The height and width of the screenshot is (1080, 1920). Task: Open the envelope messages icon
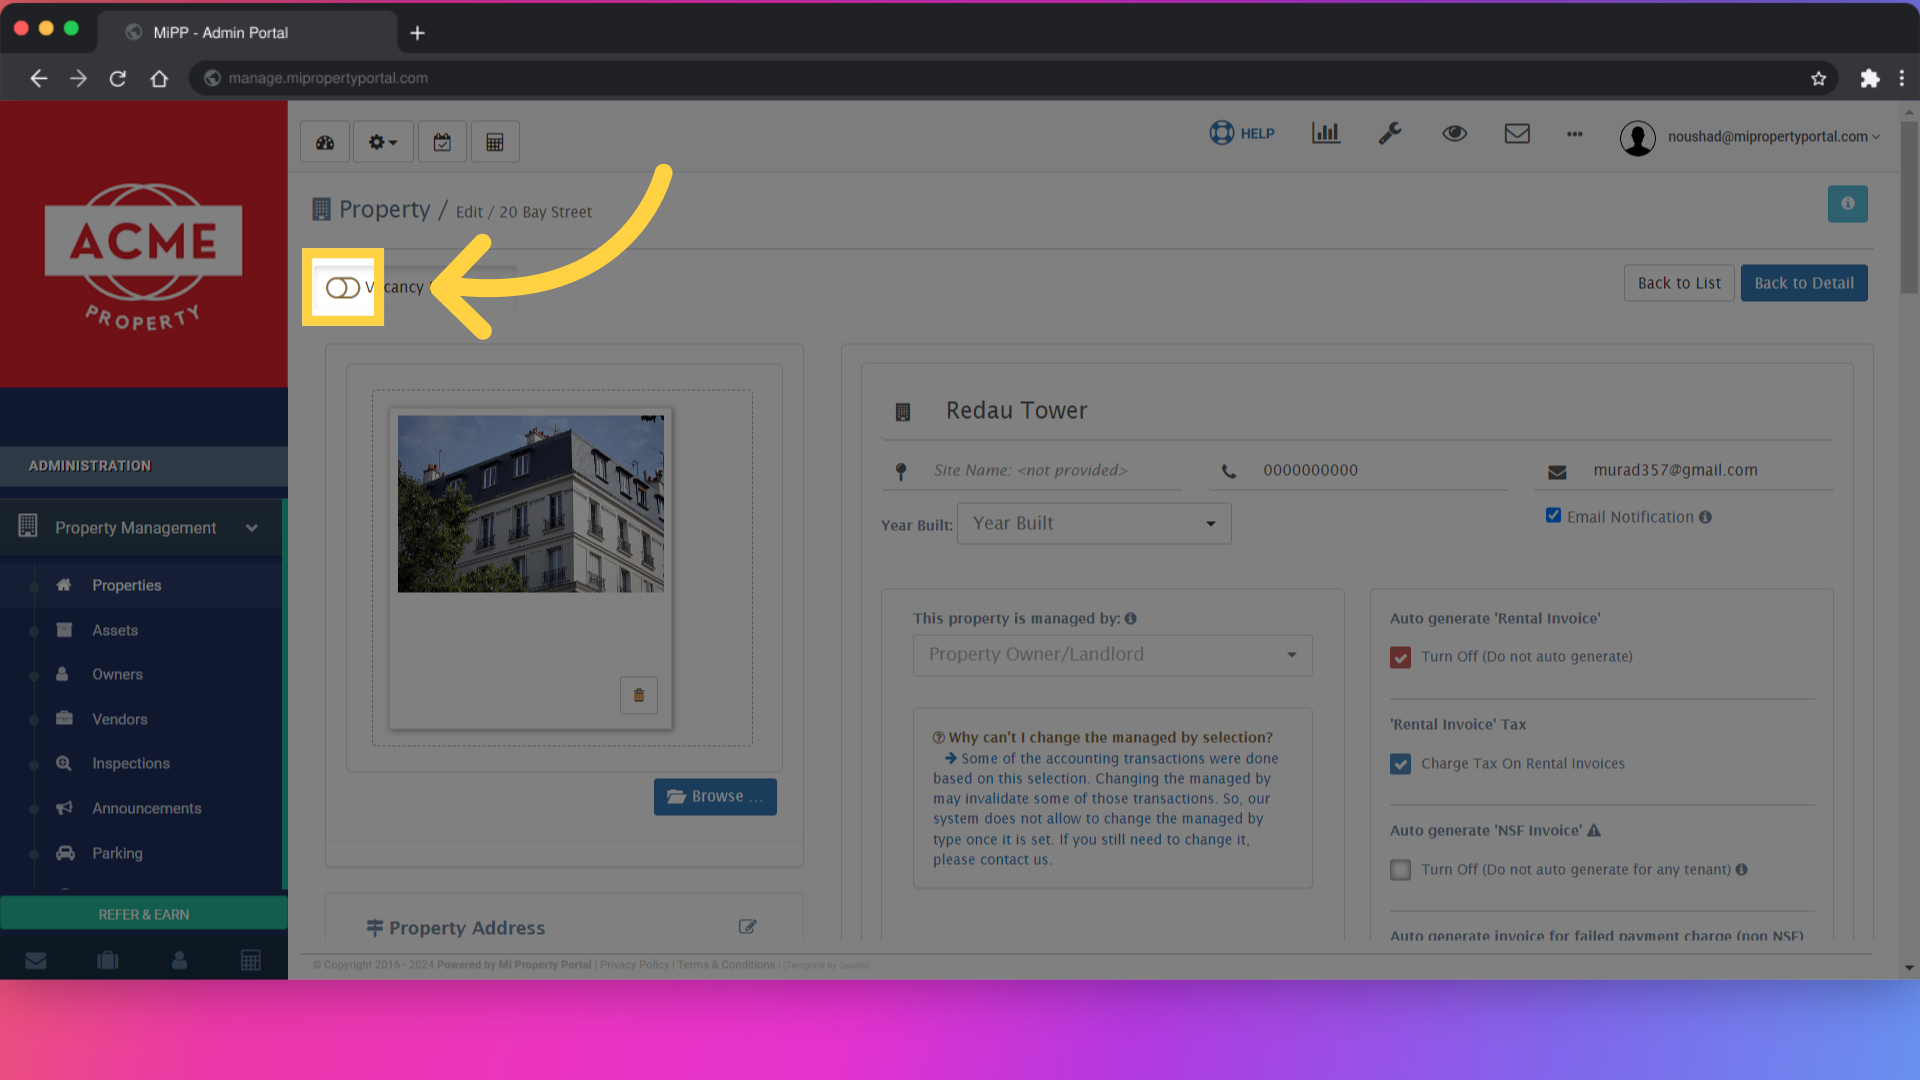tap(1517, 133)
